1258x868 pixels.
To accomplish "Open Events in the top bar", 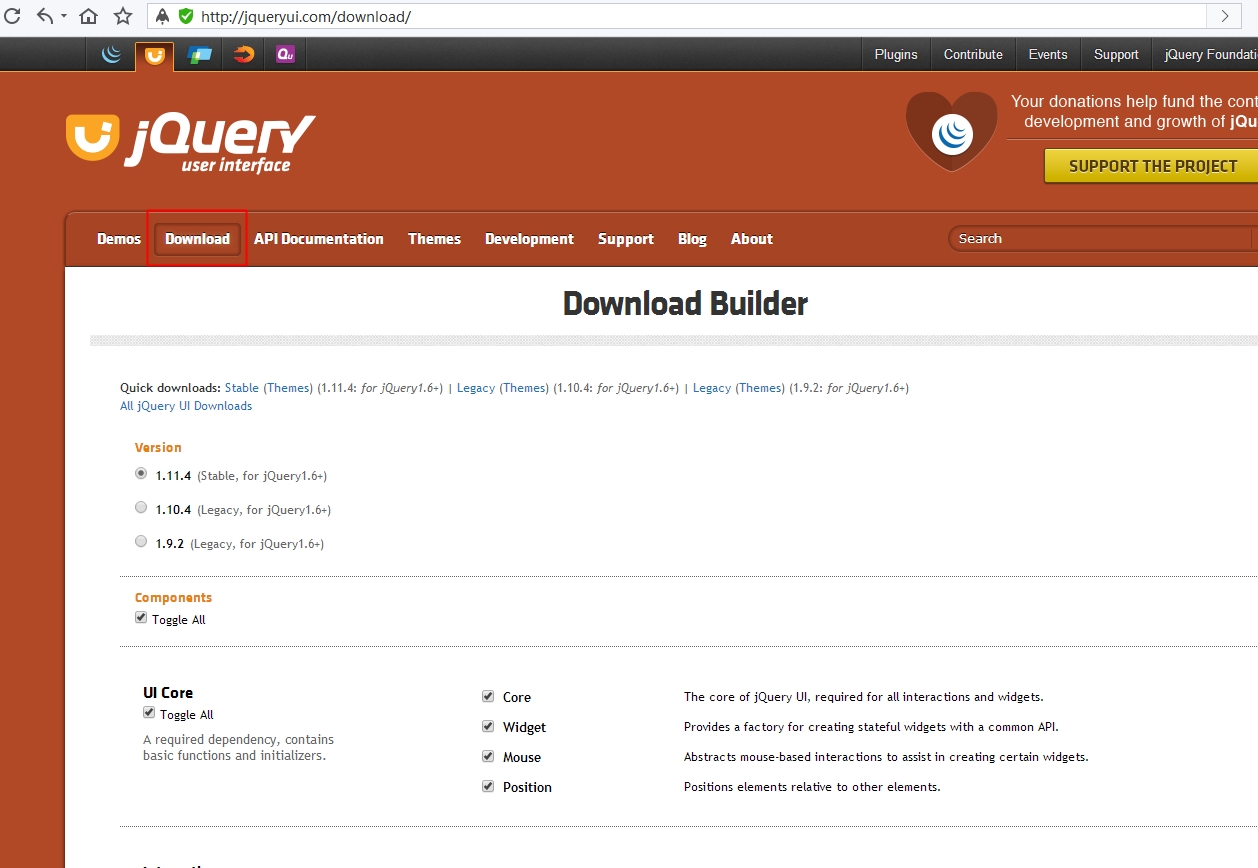I will [x=1048, y=55].
